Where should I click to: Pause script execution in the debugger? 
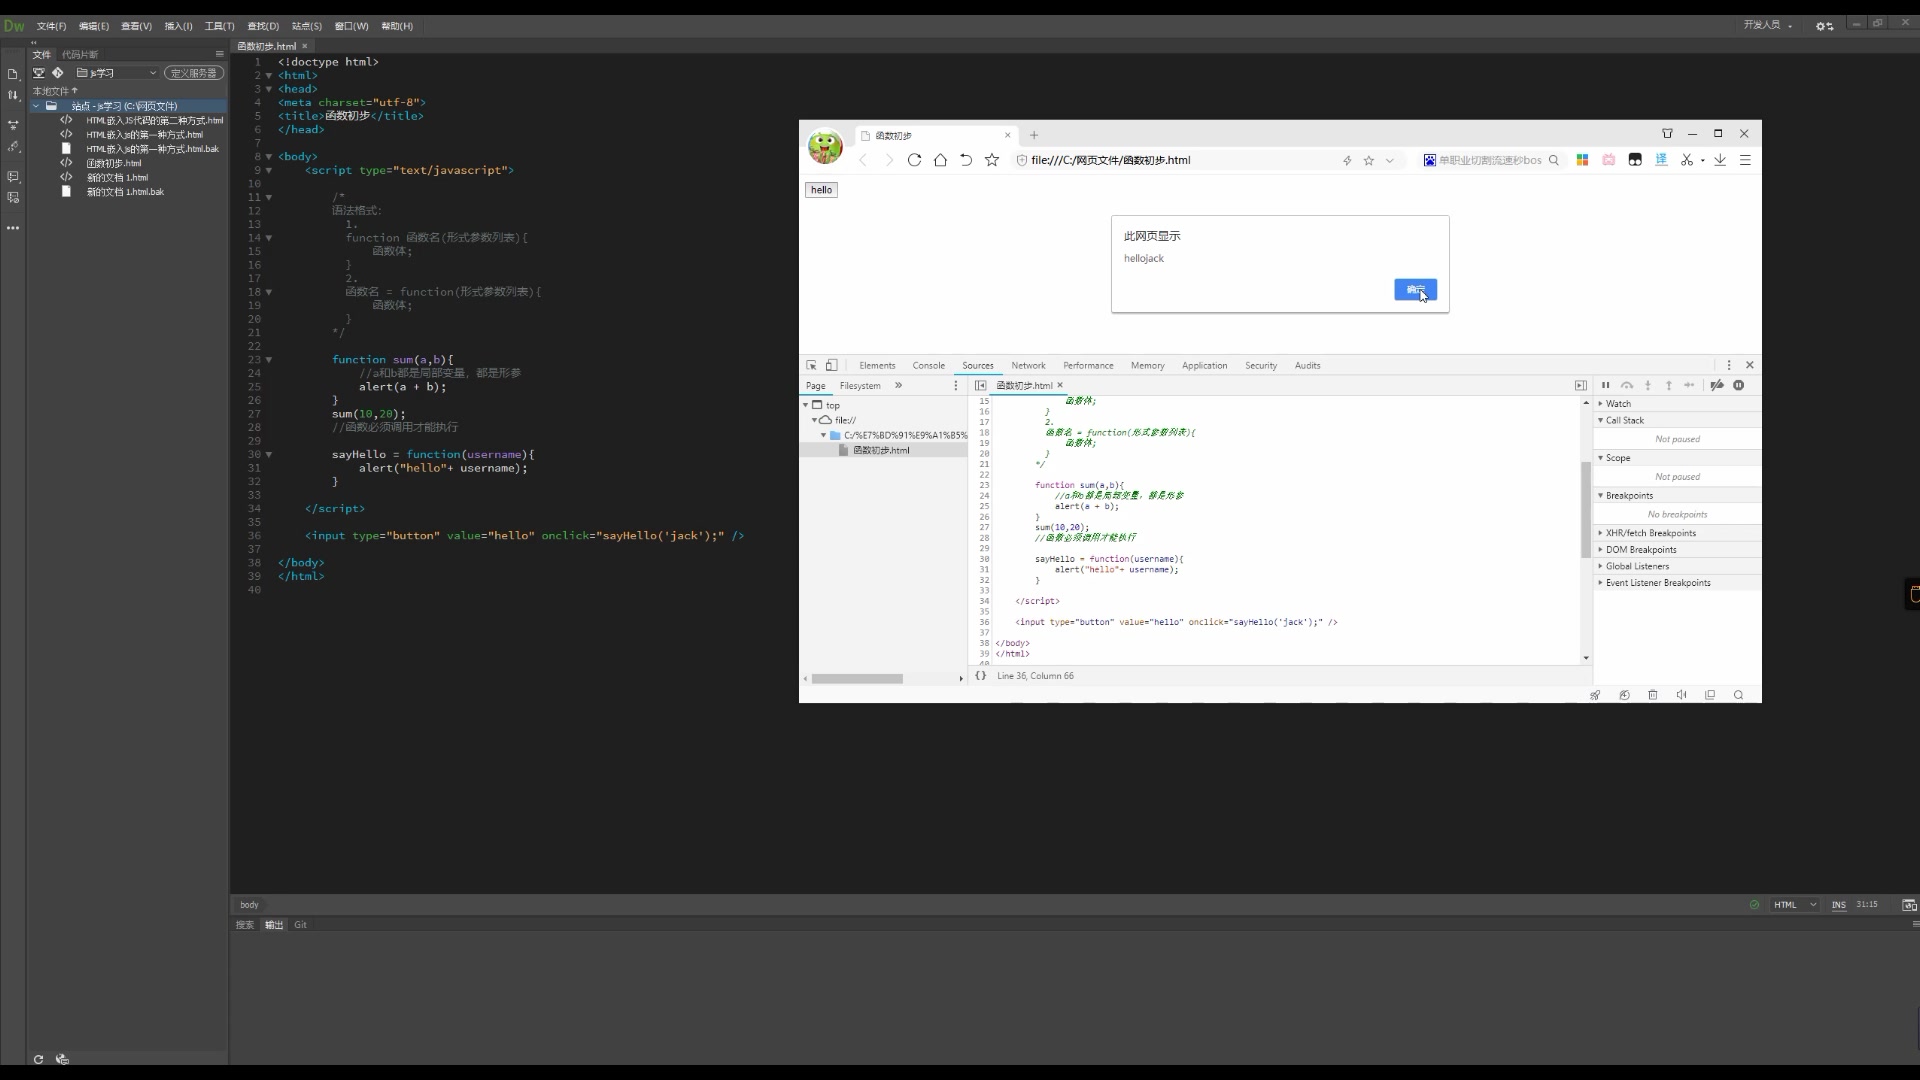tap(1606, 385)
